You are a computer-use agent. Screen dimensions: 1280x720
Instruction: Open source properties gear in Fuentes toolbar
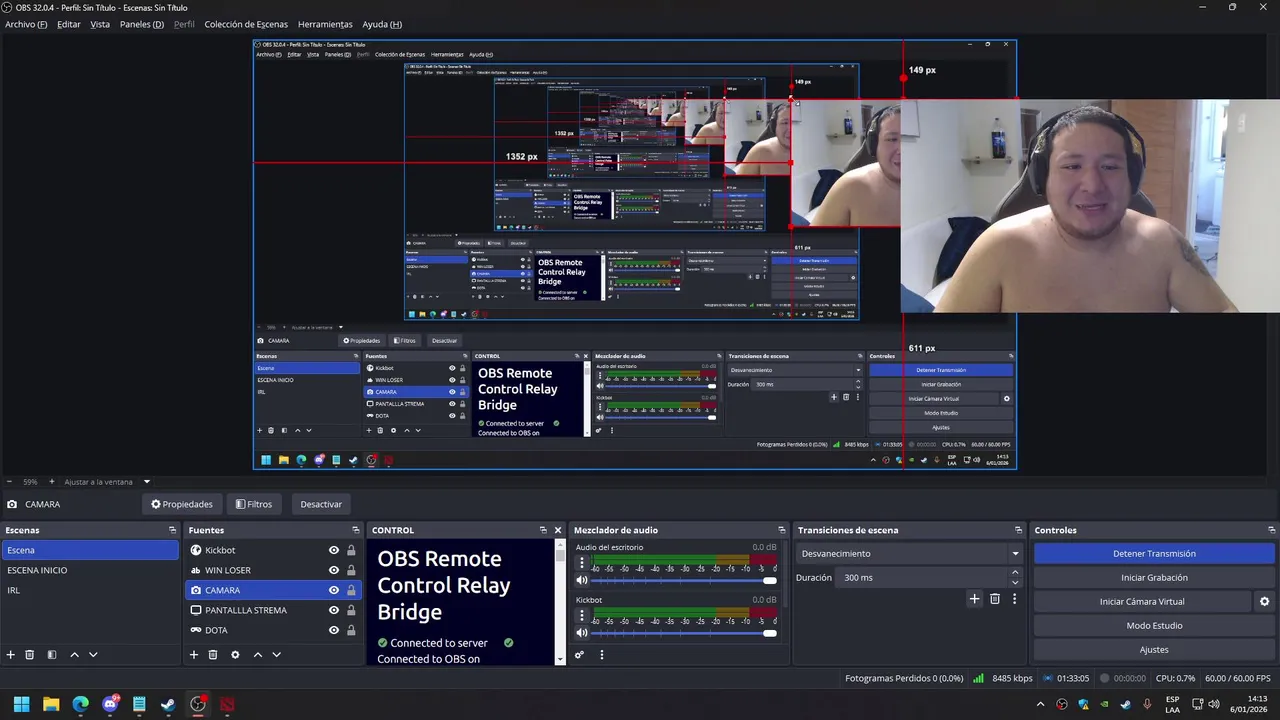235,655
